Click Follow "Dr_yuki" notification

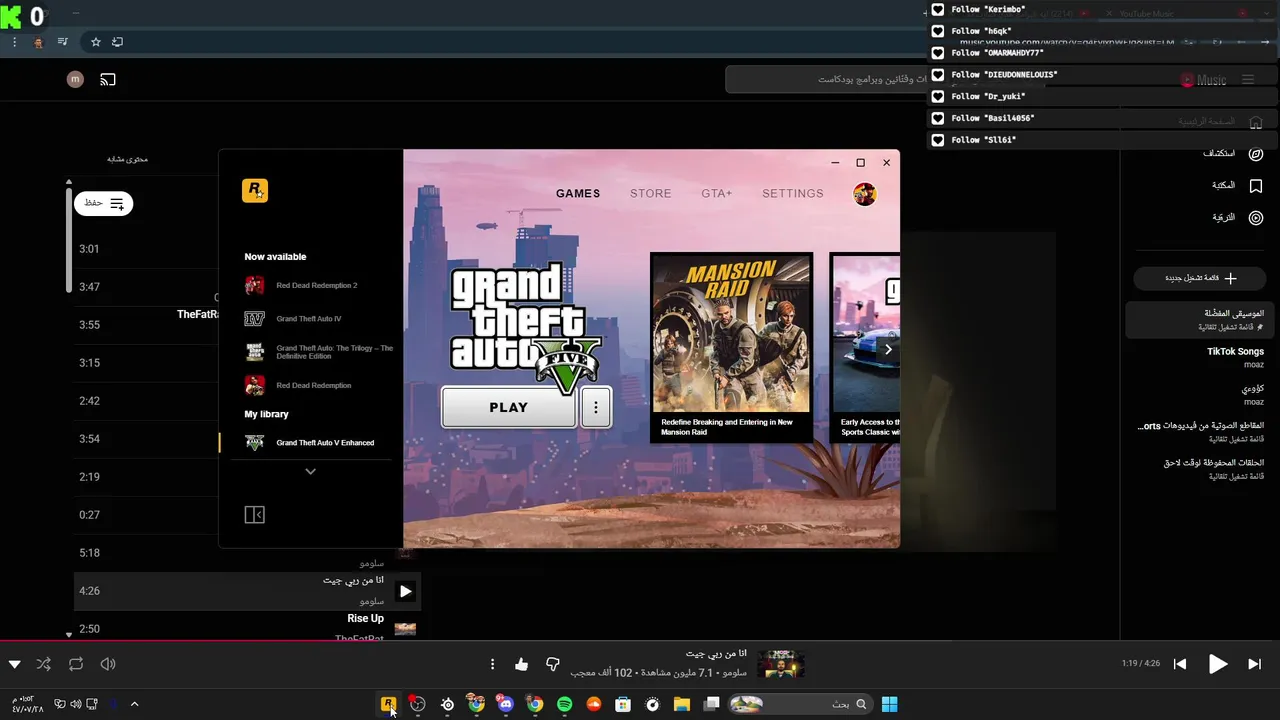point(1104,97)
